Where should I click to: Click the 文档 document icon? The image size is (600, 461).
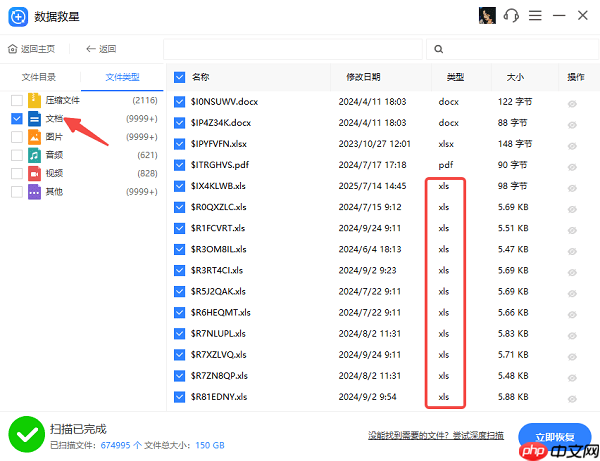[34, 119]
